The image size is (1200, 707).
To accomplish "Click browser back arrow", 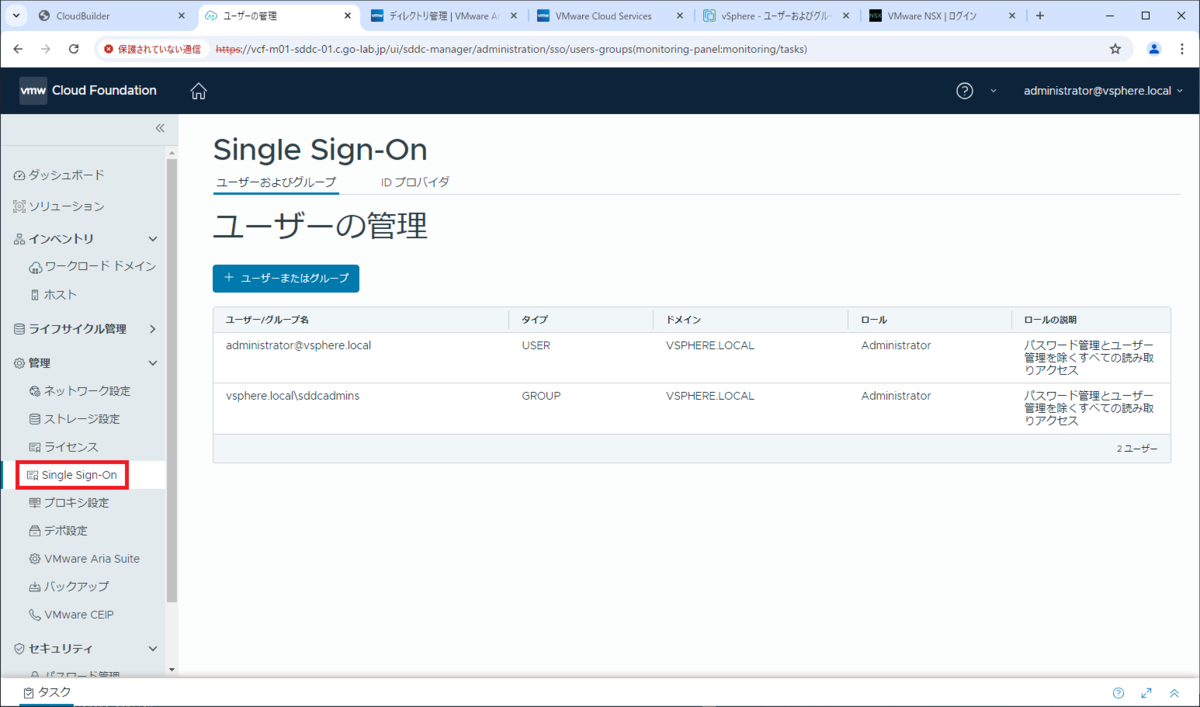I will pos(20,48).
